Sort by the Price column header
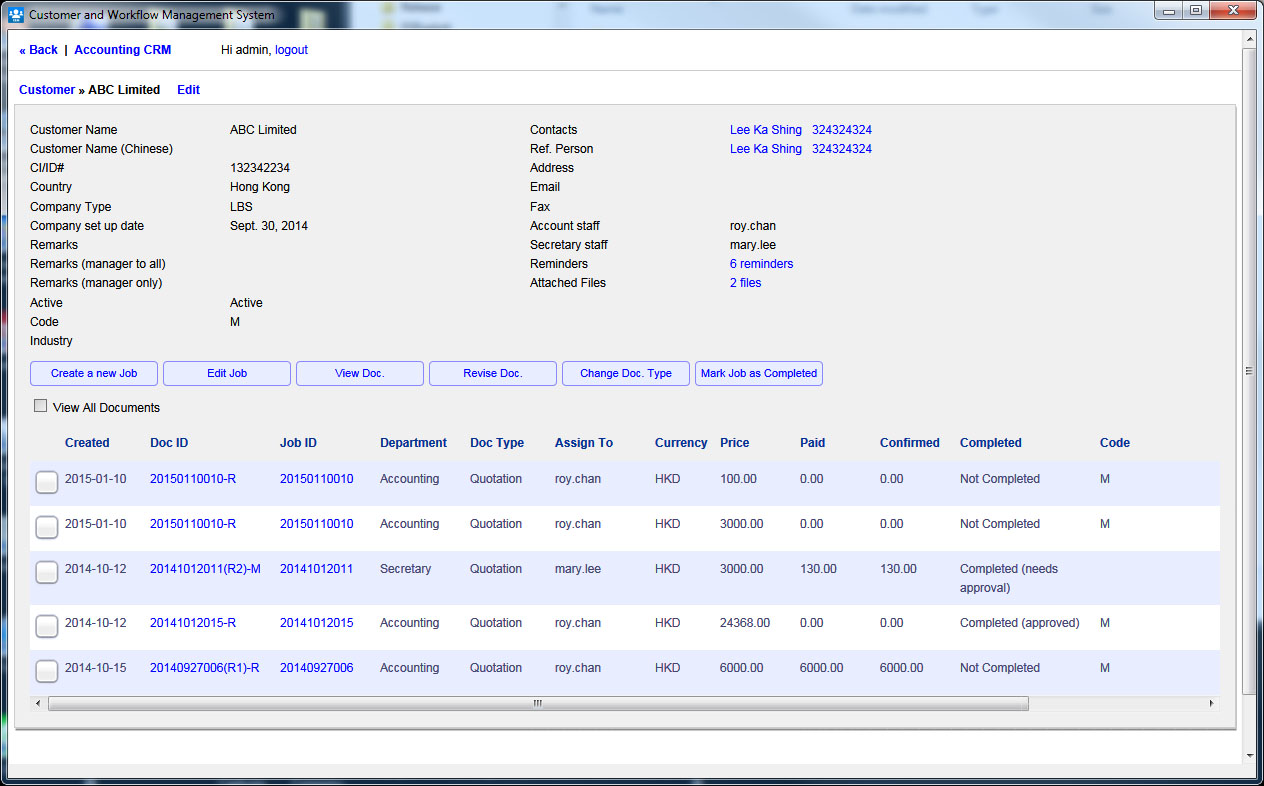The image size is (1264, 786). [734, 443]
